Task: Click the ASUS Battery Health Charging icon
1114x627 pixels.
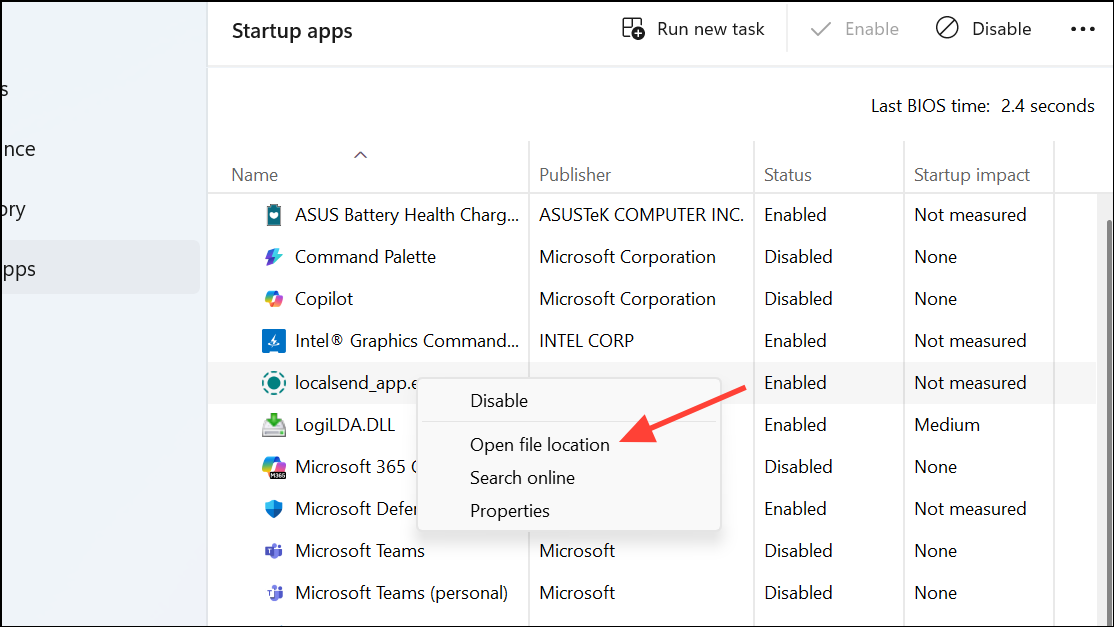Action: coord(274,214)
